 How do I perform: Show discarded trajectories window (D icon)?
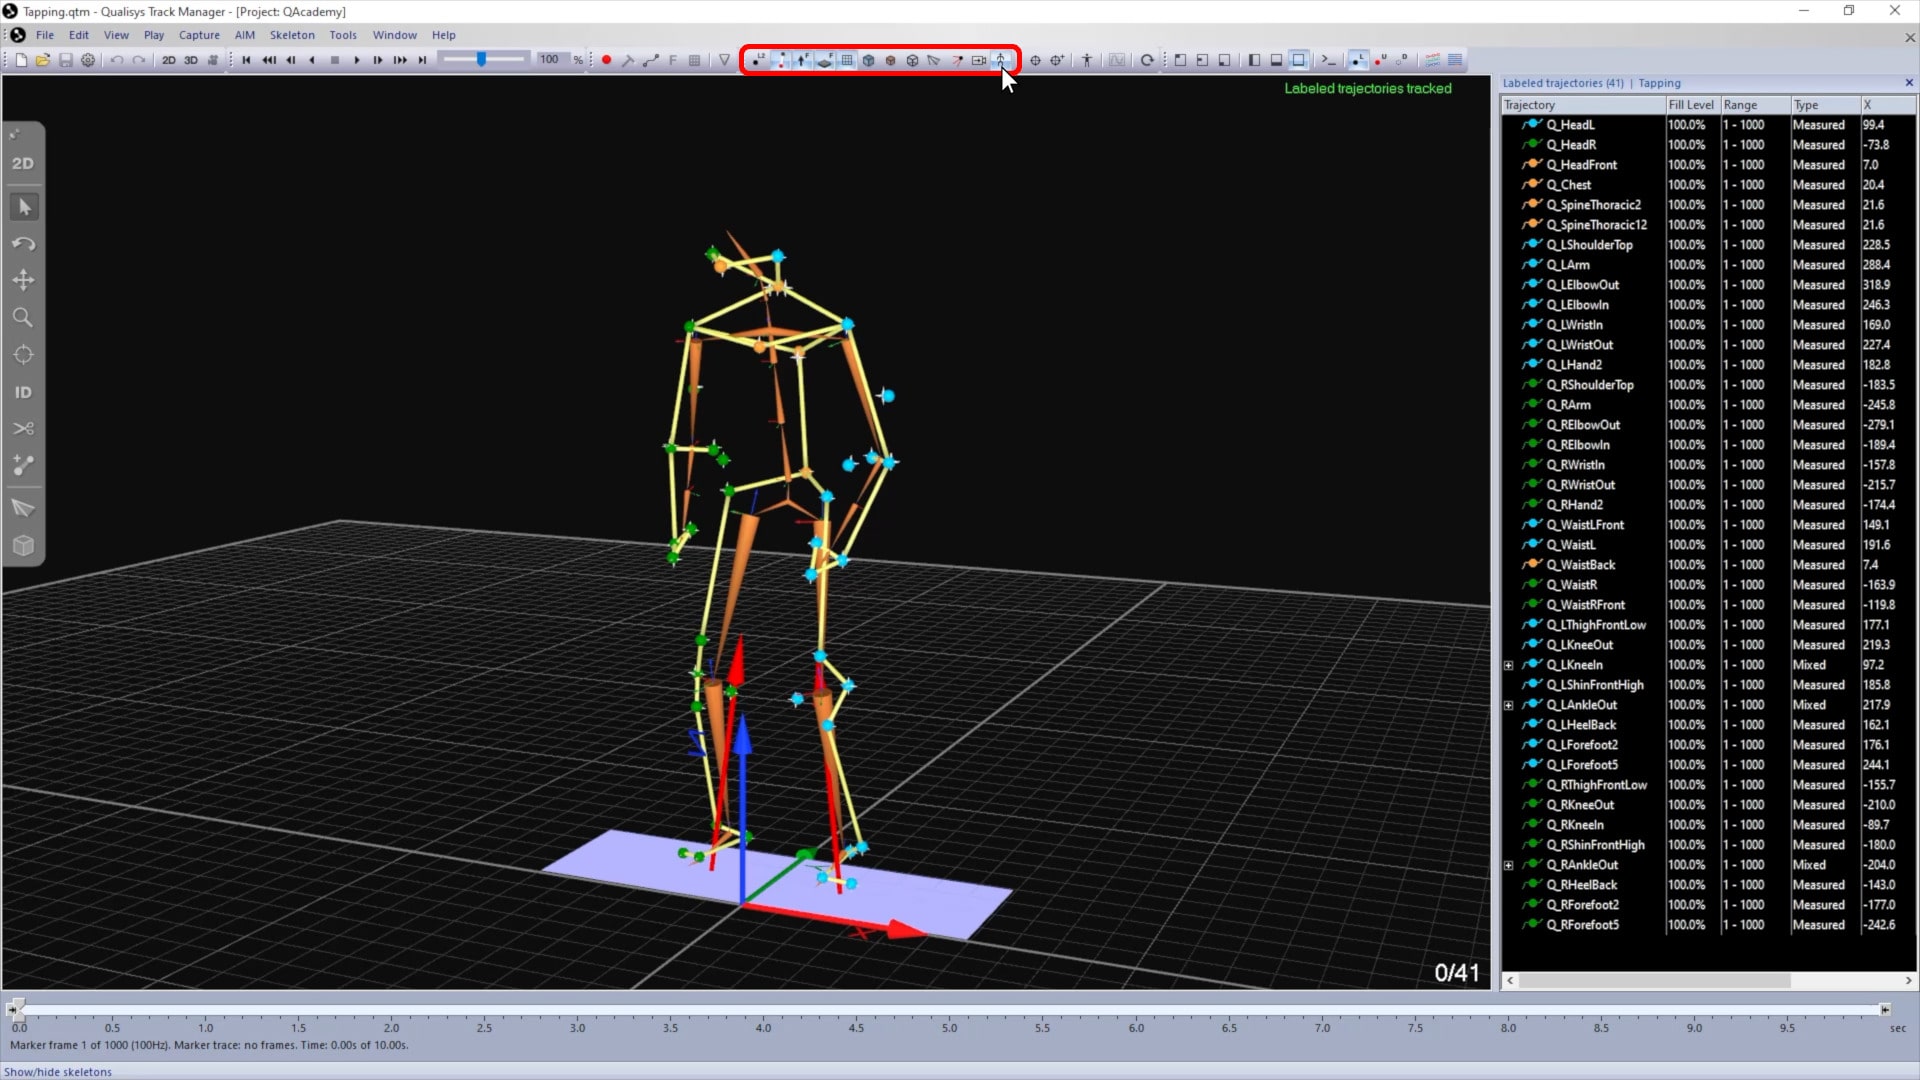click(x=1402, y=60)
